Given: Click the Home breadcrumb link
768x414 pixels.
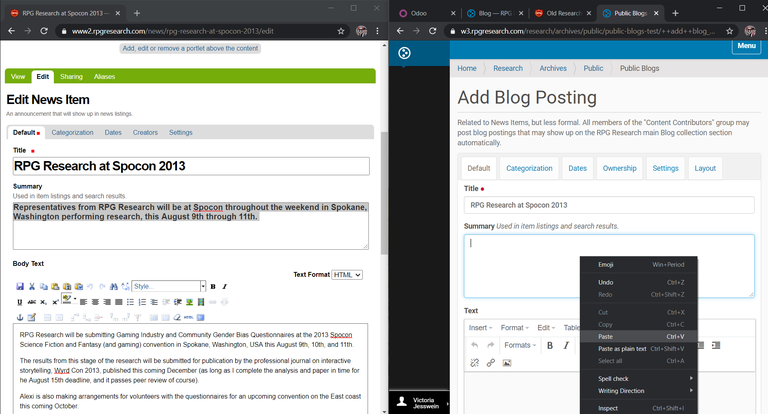Looking at the screenshot, I should click(467, 68).
